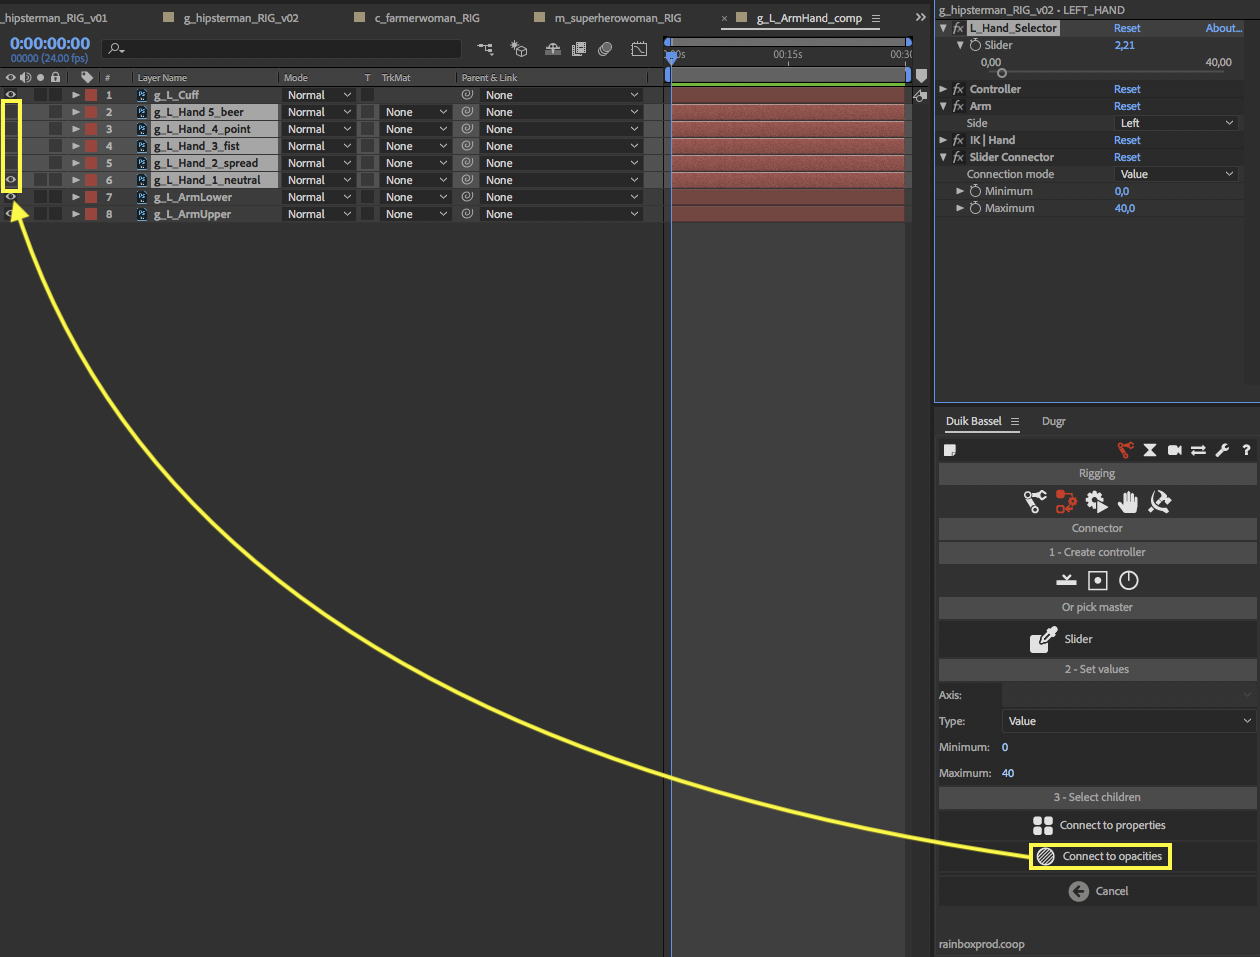Toggle Draft 3D icon in timeline
The height and width of the screenshot is (957, 1260).
[518, 48]
